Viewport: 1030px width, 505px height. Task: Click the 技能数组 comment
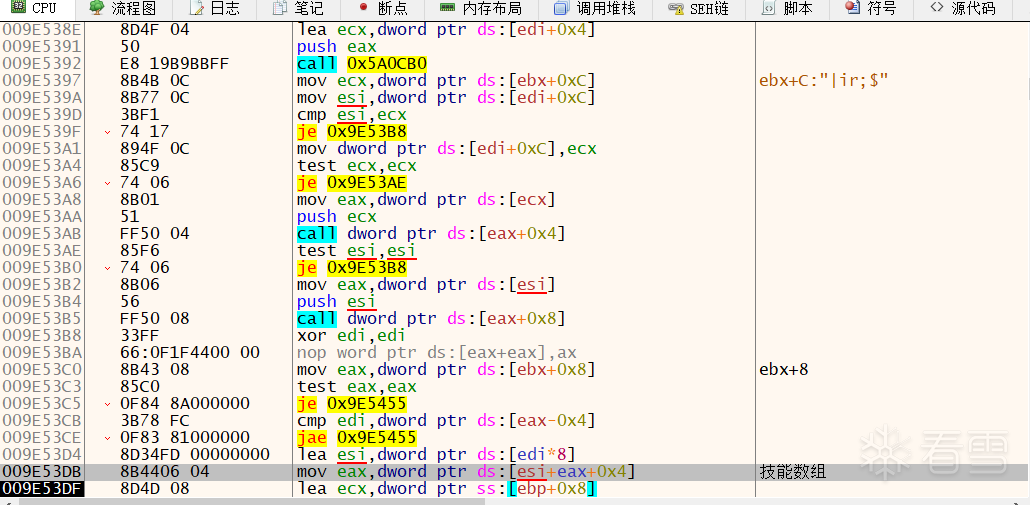coord(792,472)
